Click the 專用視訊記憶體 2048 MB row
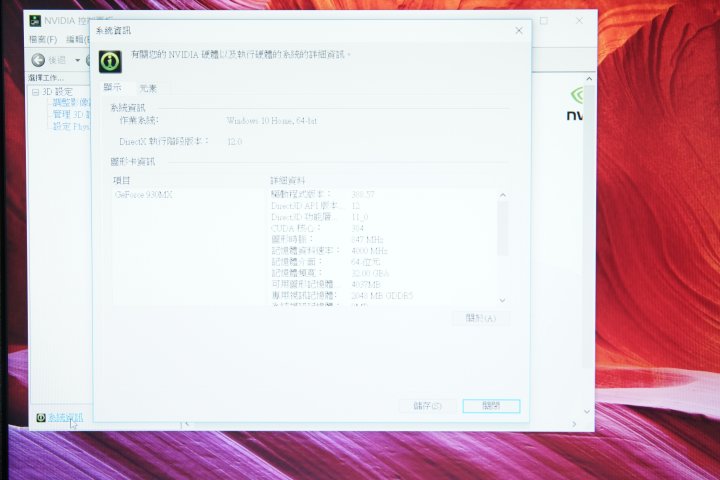The image size is (720, 480). (342, 296)
